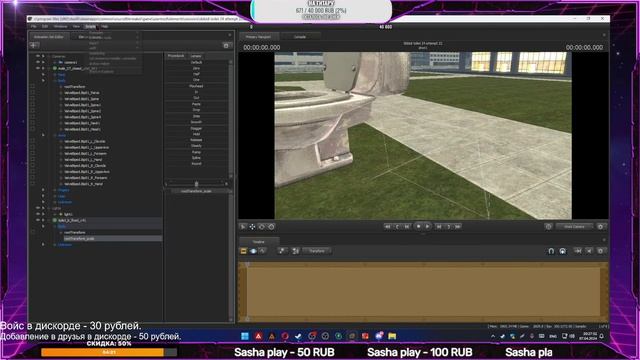Select the screen manipulator tool beside rotate
Image resolution: width=640 pixels, height=360 pixels.
271,227
